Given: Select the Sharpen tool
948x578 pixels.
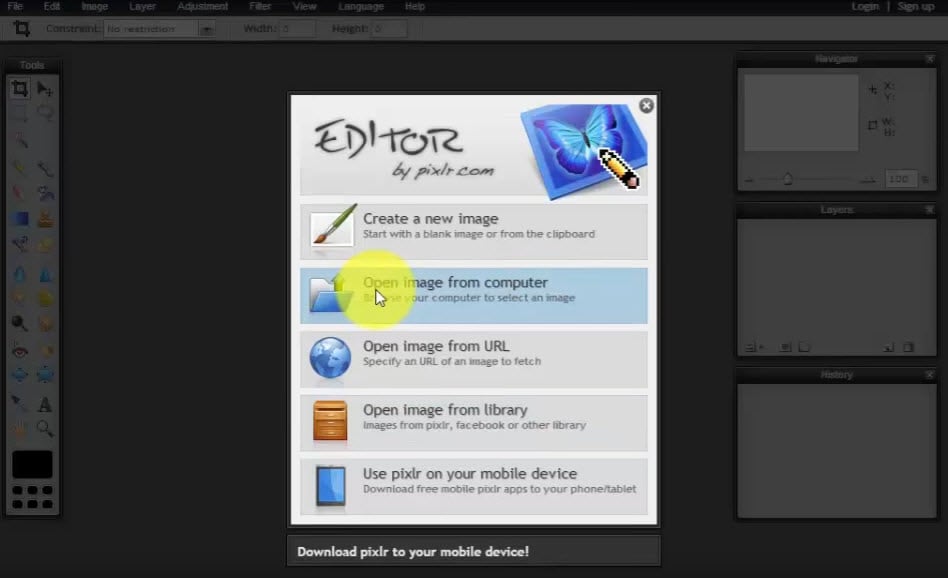Looking at the screenshot, I should point(45,274).
